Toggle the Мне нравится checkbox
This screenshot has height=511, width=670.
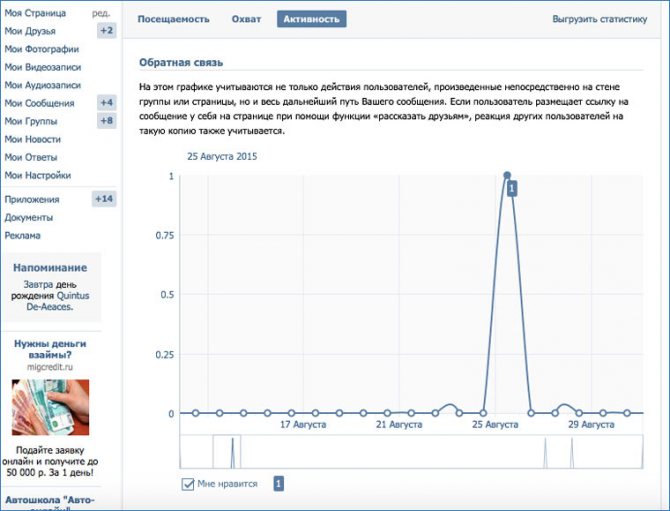pos(188,484)
